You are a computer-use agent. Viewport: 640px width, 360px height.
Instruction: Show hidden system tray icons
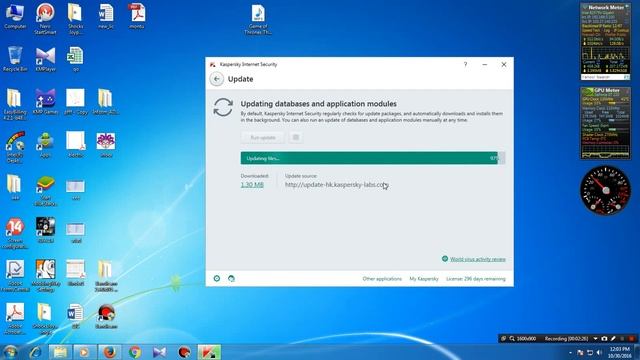click(570, 353)
